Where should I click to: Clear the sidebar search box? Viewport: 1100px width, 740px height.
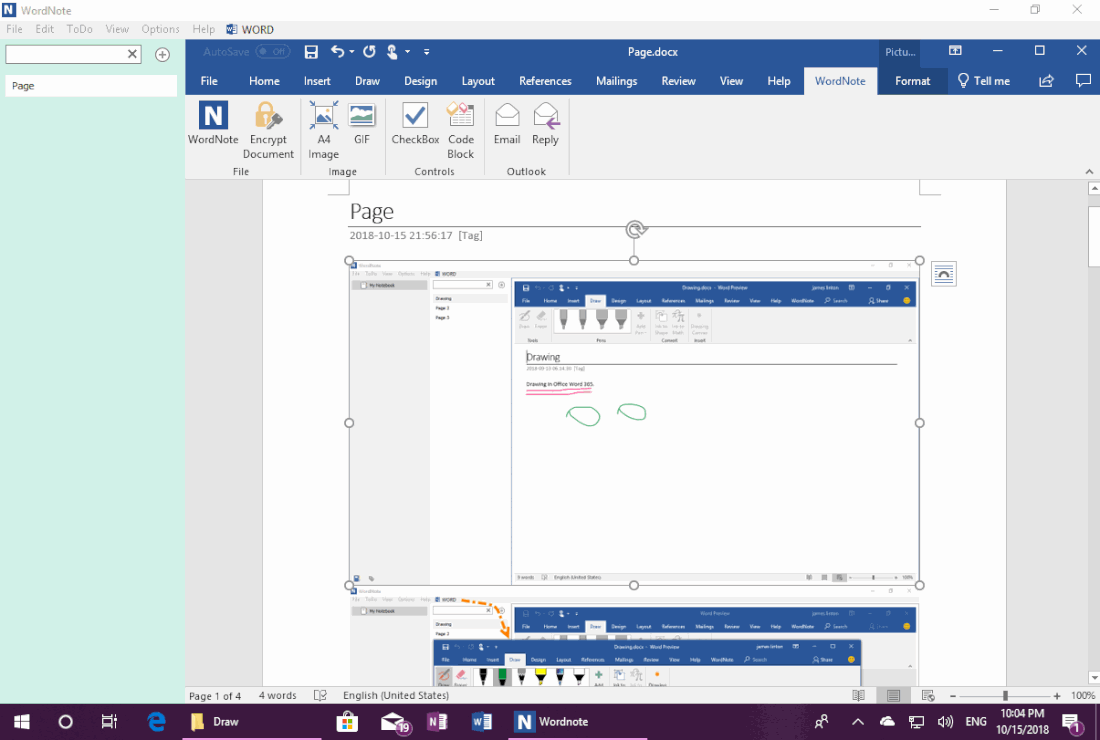point(132,54)
